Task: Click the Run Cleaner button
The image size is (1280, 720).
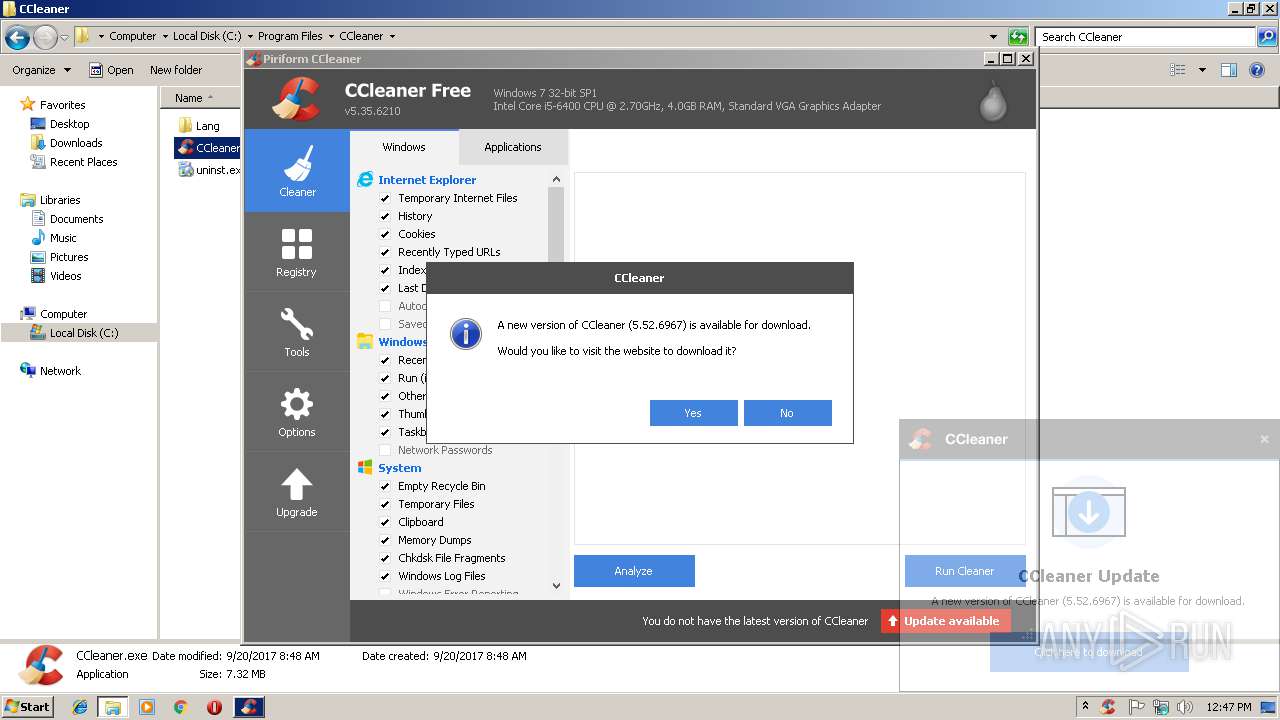Action: pyautogui.click(x=965, y=571)
